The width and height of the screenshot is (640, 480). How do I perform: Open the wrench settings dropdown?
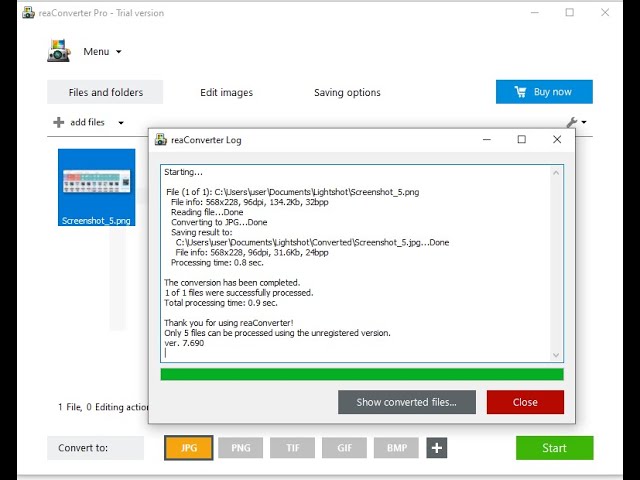(x=577, y=123)
